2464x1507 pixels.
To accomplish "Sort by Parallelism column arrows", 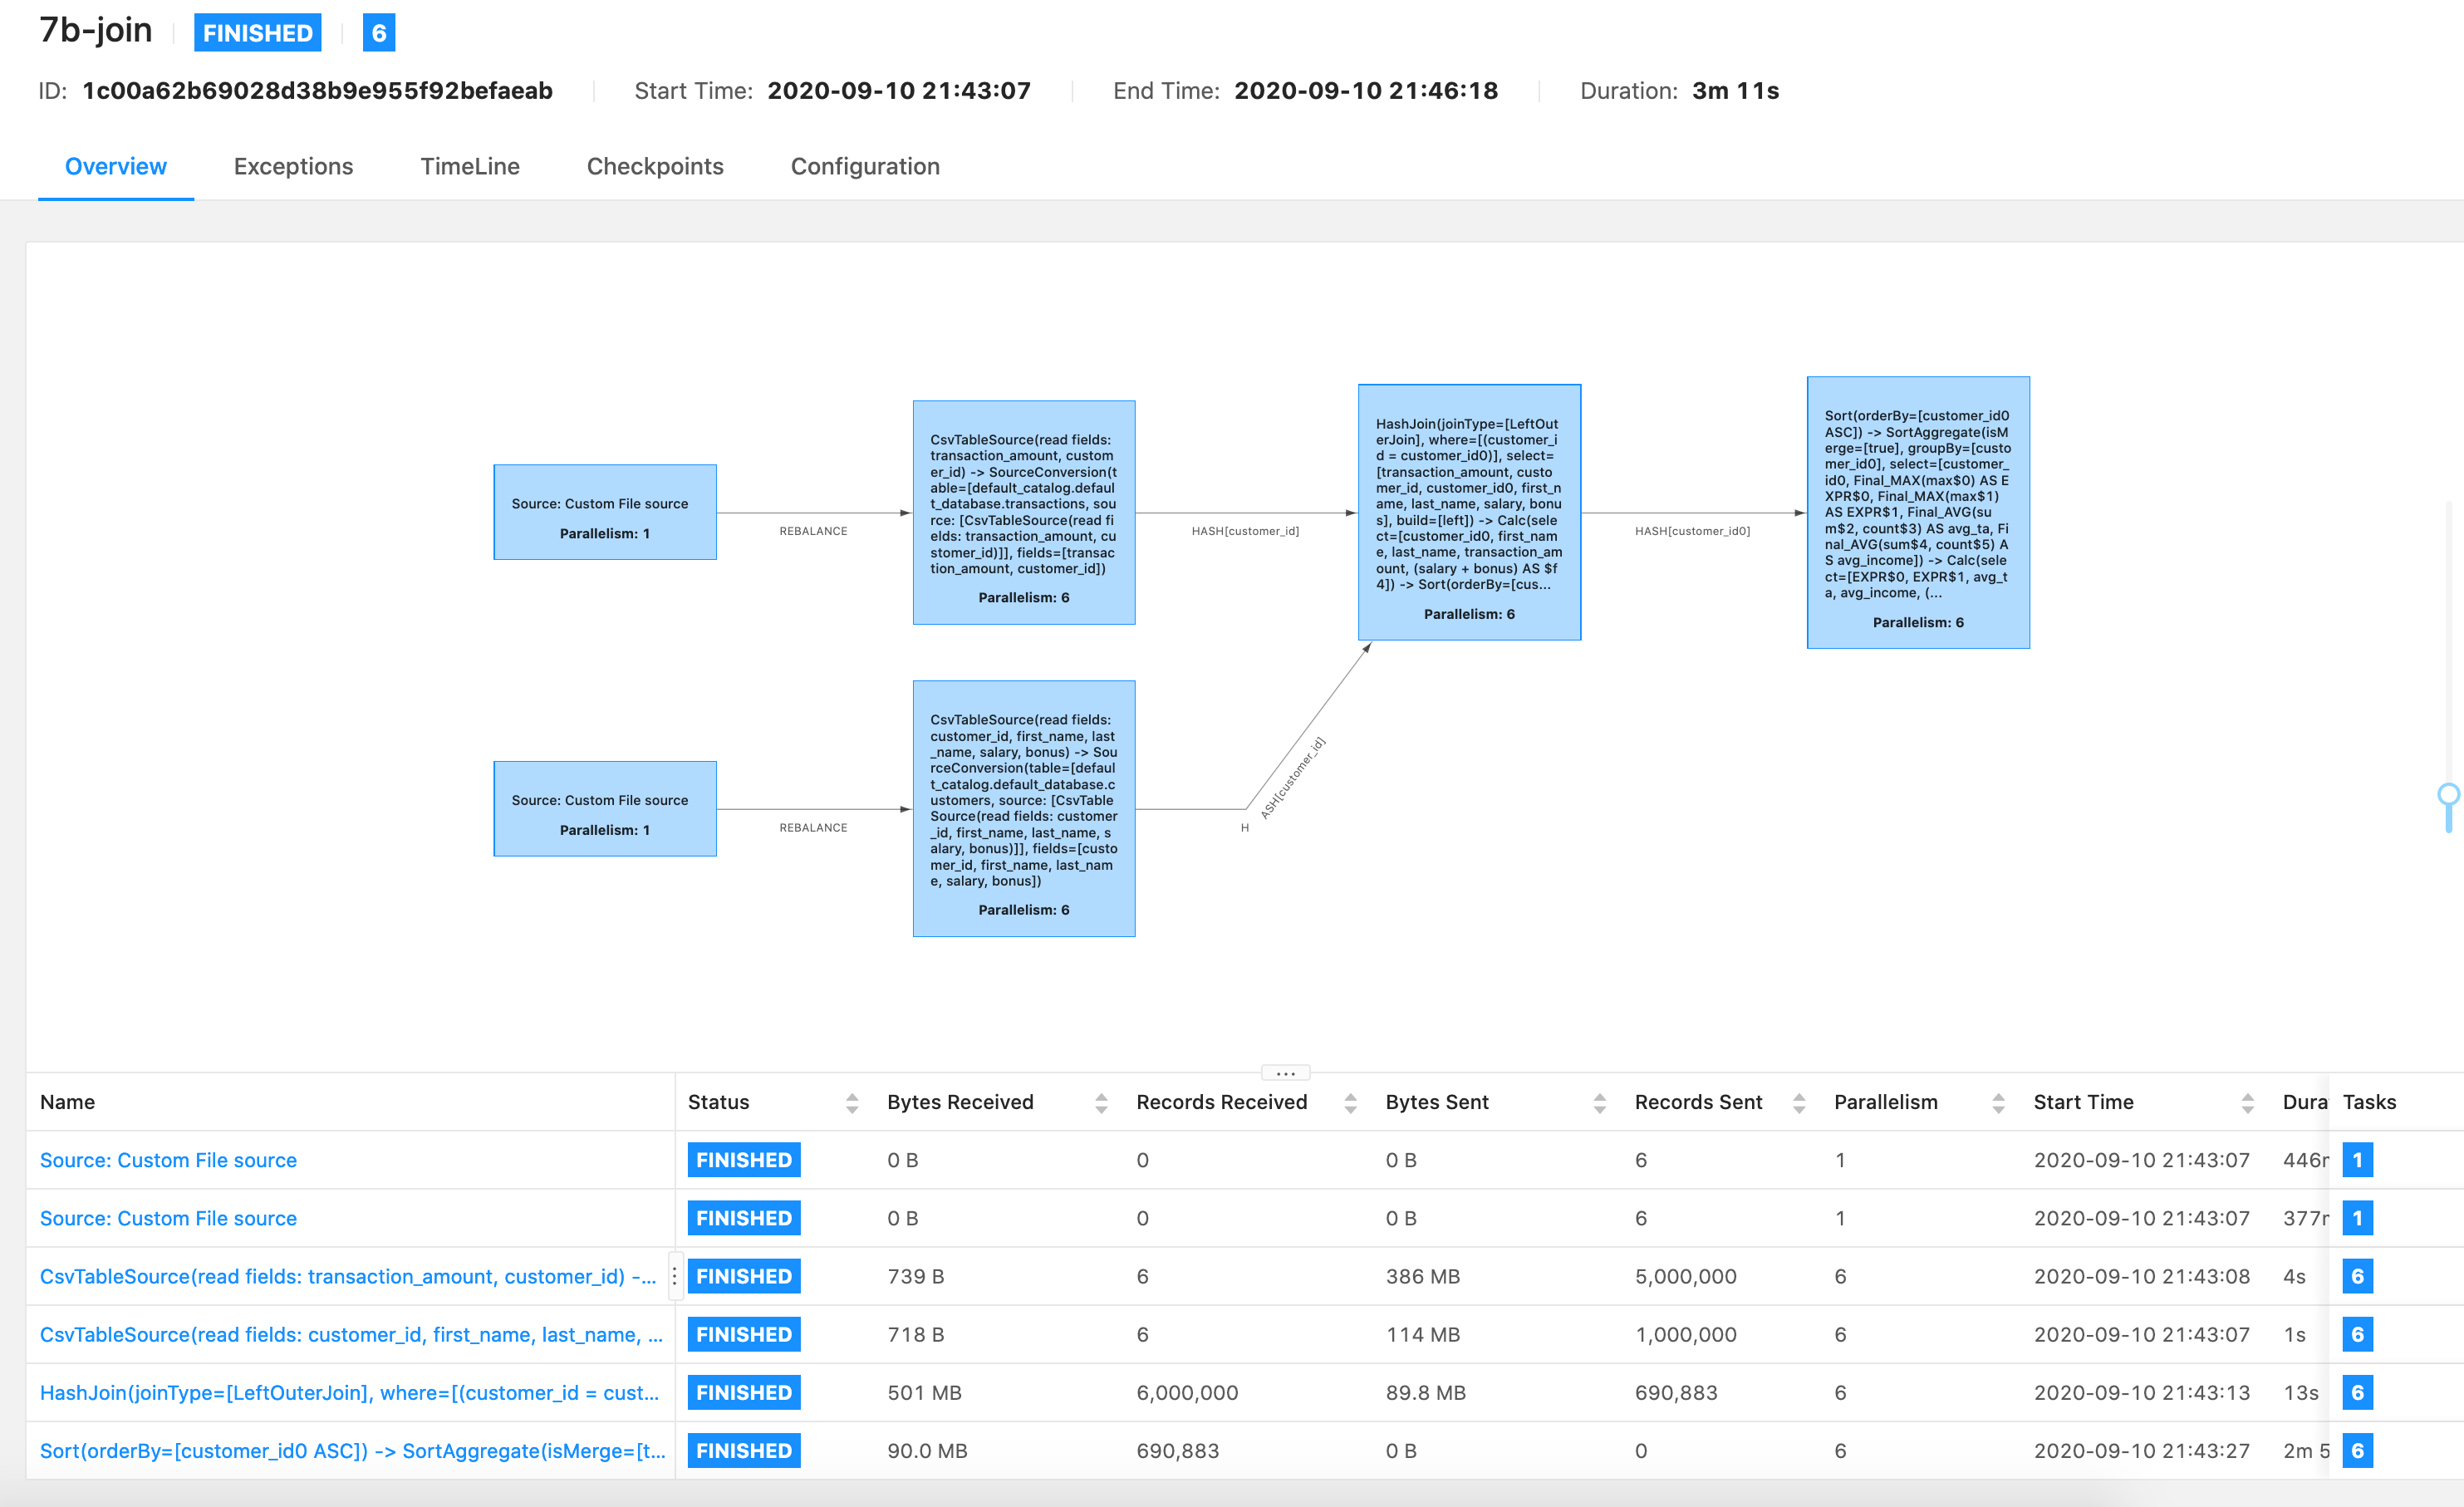I will coord(1997,1102).
